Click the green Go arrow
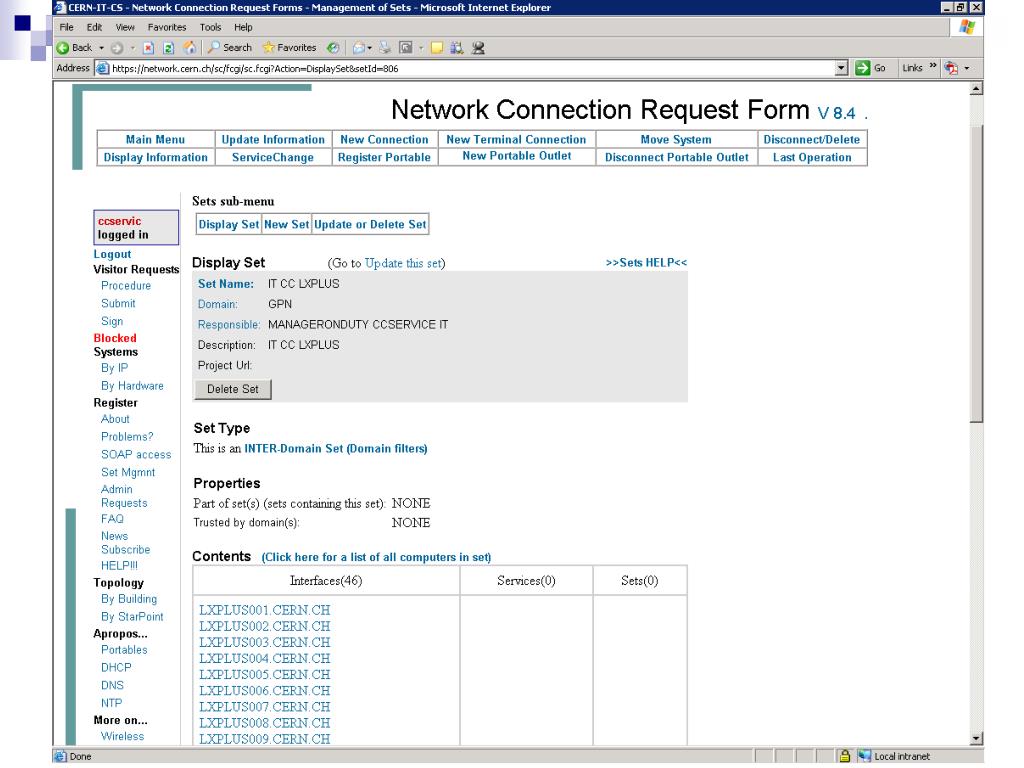1024x768 pixels. coord(863,68)
